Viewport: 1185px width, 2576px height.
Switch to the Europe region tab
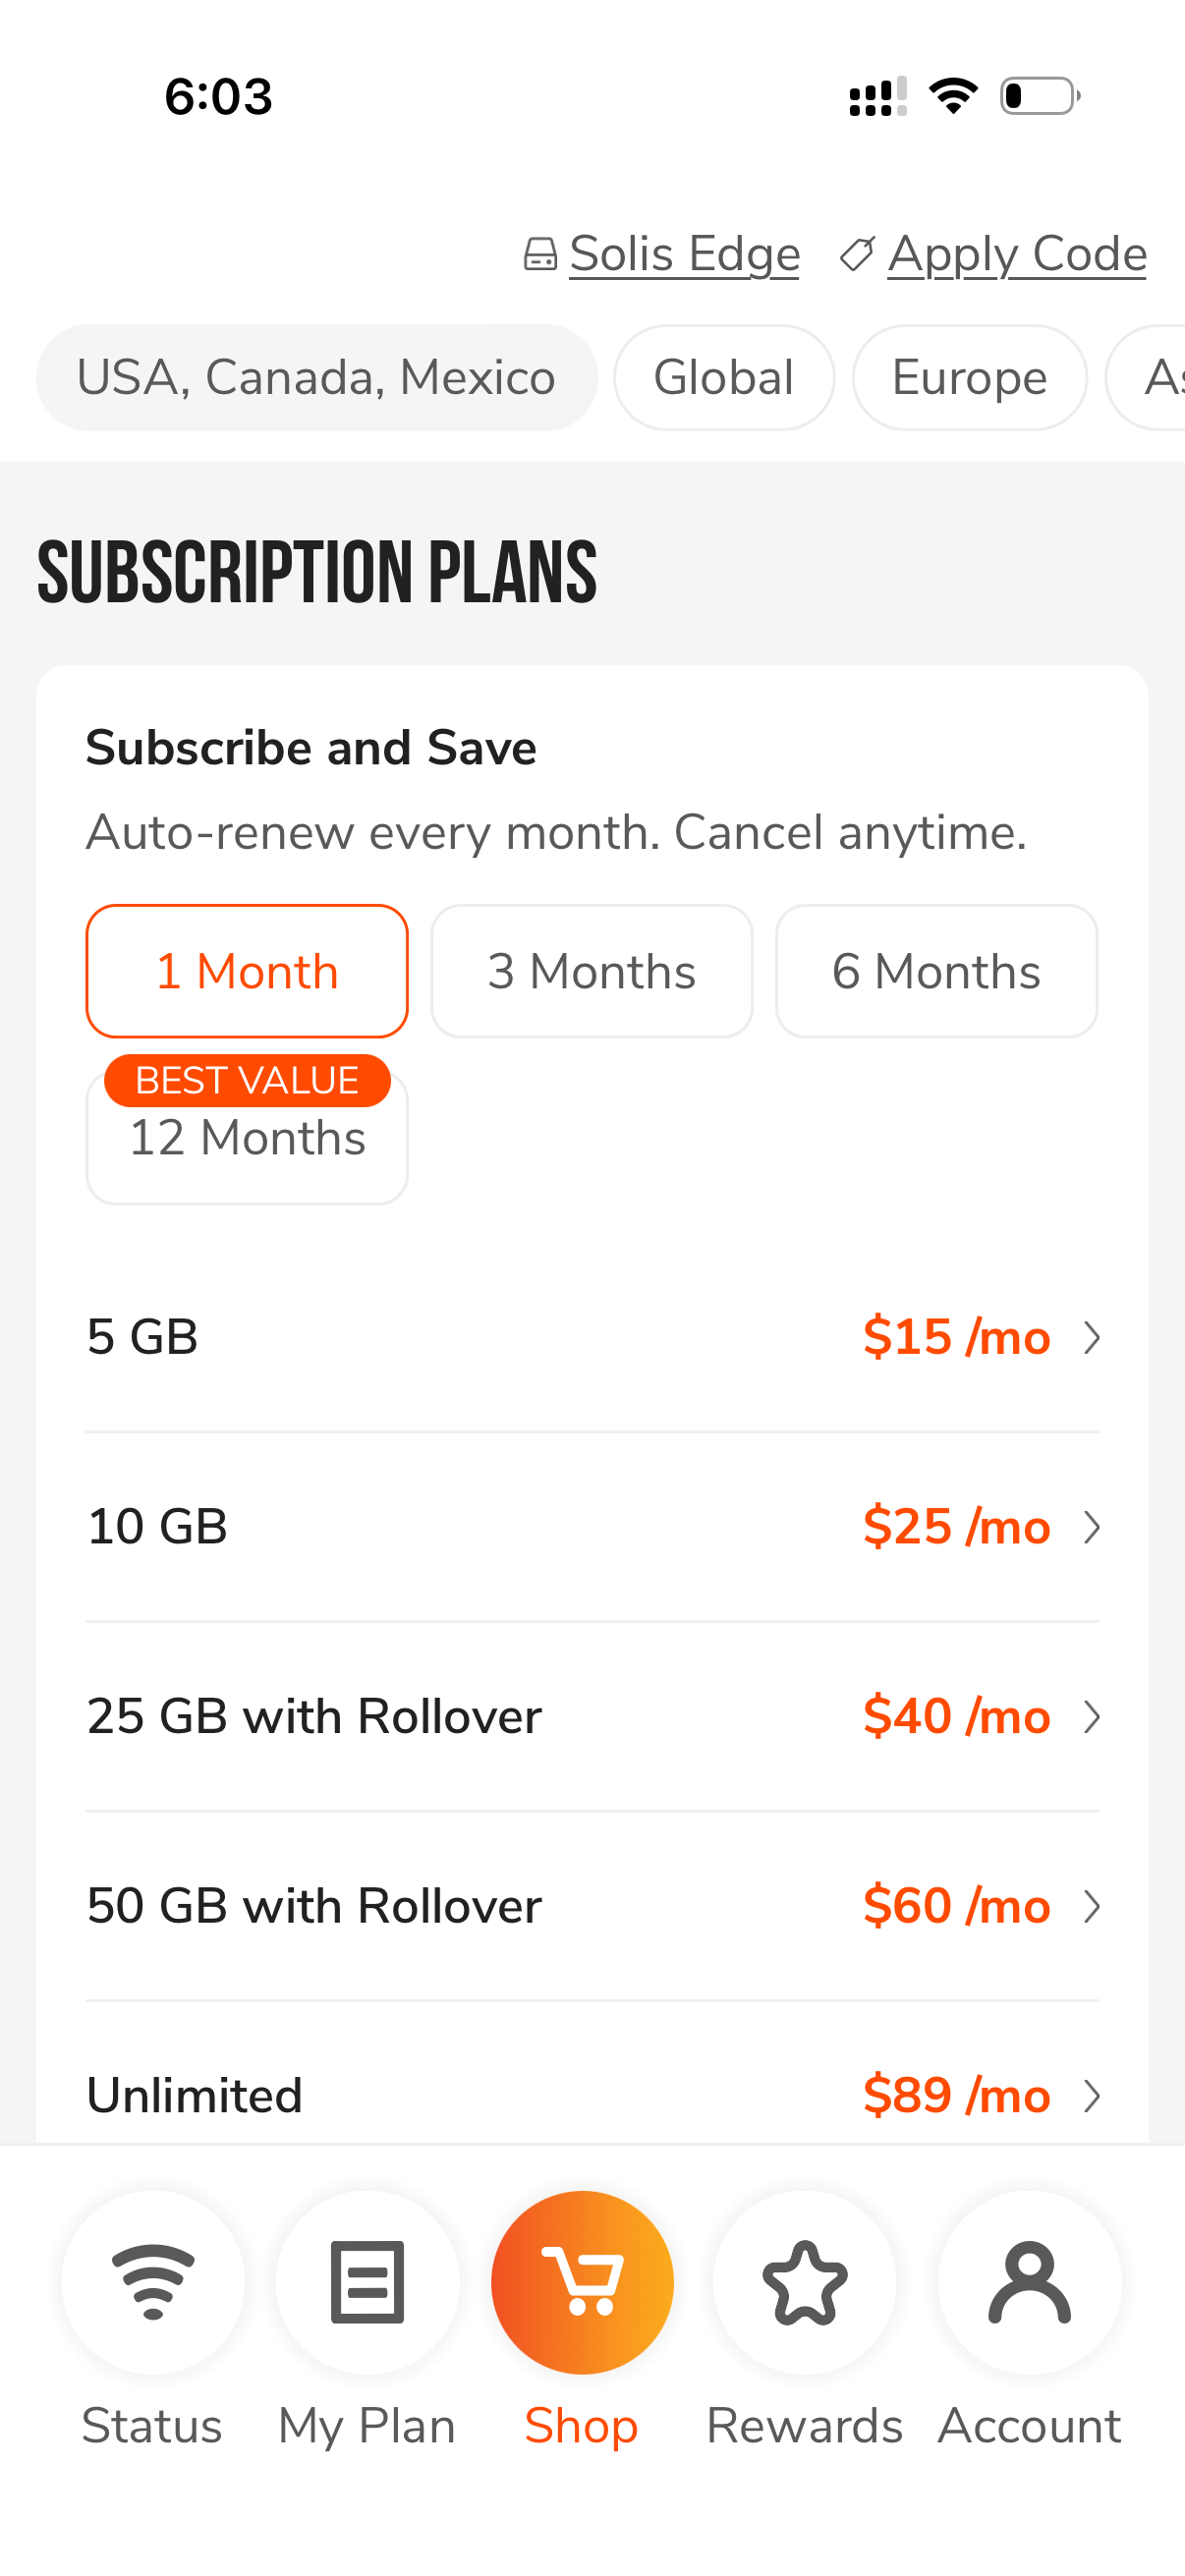pos(970,378)
